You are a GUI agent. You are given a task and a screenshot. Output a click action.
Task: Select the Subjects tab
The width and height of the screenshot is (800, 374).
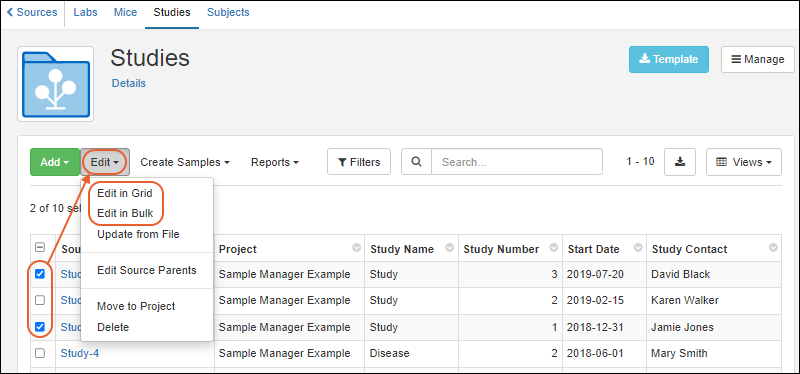point(228,12)
